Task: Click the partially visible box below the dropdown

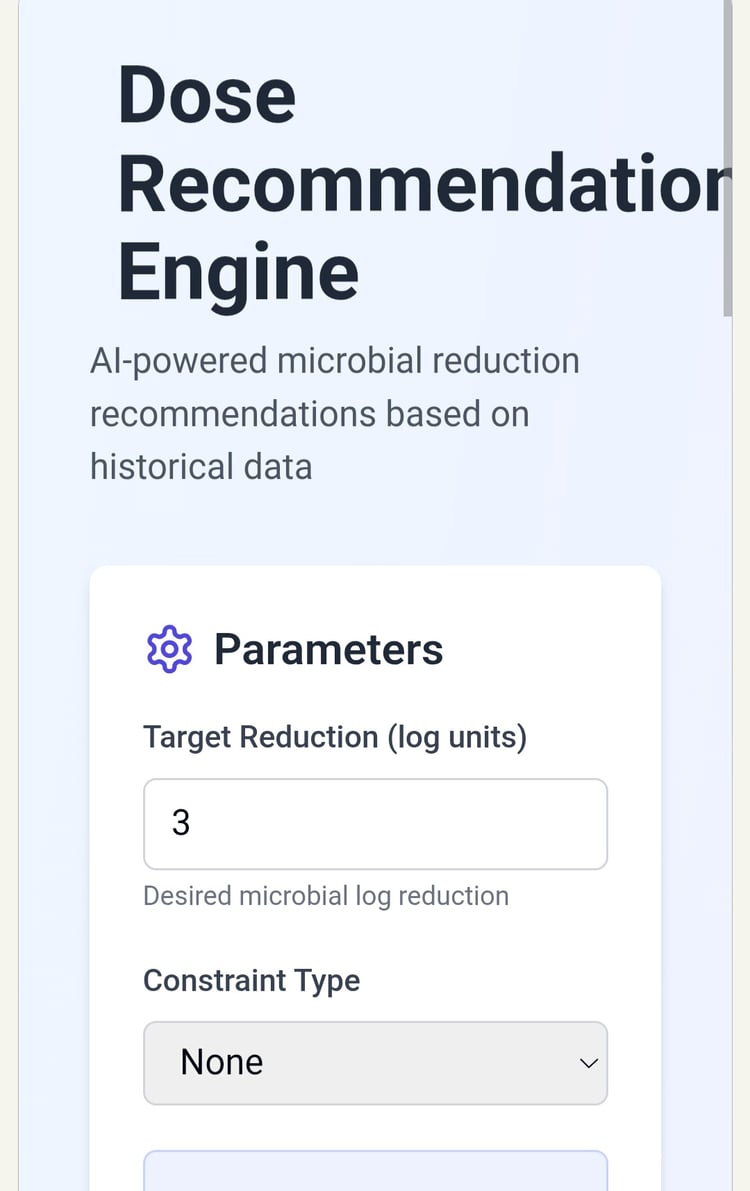Action: pyautogui.click(x=375, y=1171)
